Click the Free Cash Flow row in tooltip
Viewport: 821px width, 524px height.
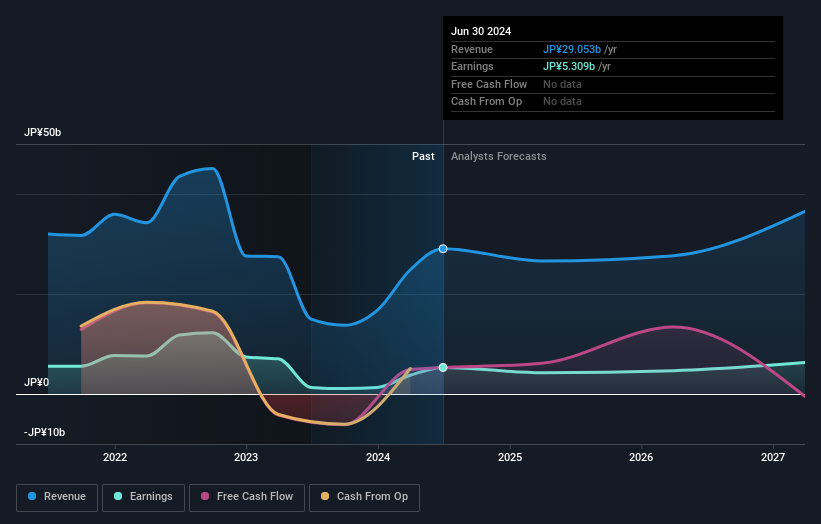click(613, 84)
